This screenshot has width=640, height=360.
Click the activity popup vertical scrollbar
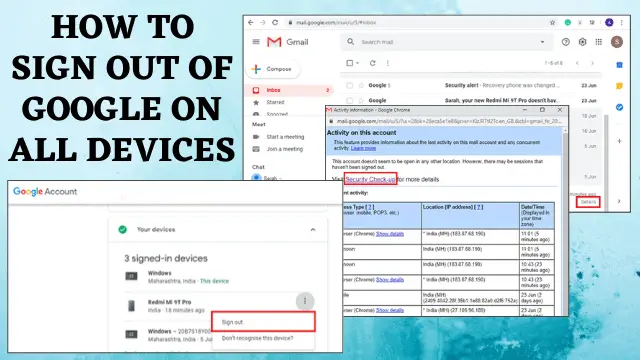565,220
